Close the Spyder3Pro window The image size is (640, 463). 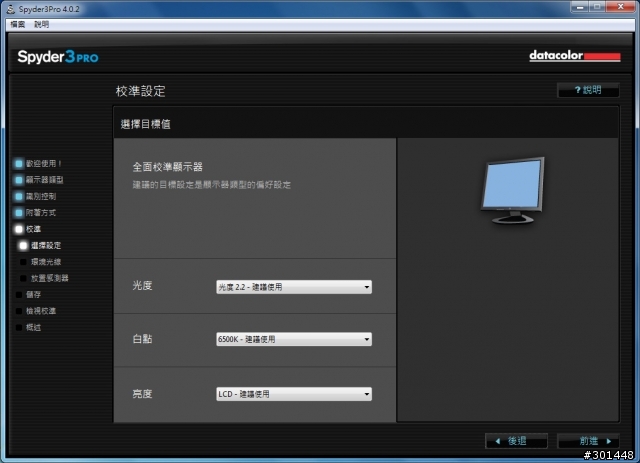point(620,7)
